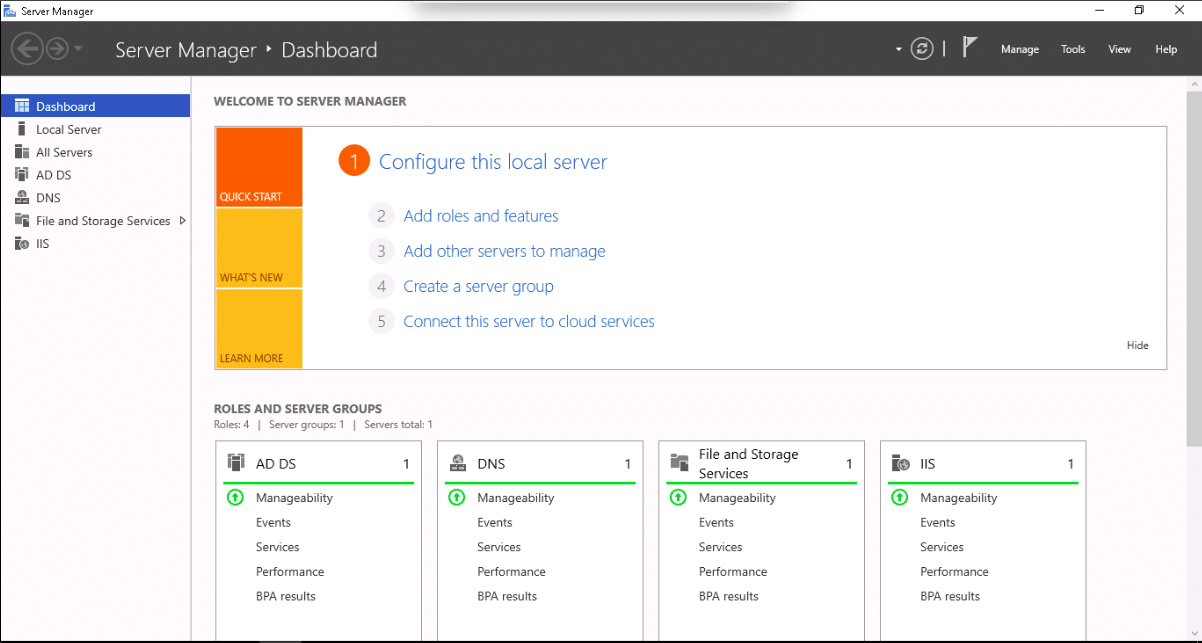Image resolution: width=1202 pixels, height=643 pixels.
Task: Open the navigation history dropdown arrow
Action: [78, 49]
